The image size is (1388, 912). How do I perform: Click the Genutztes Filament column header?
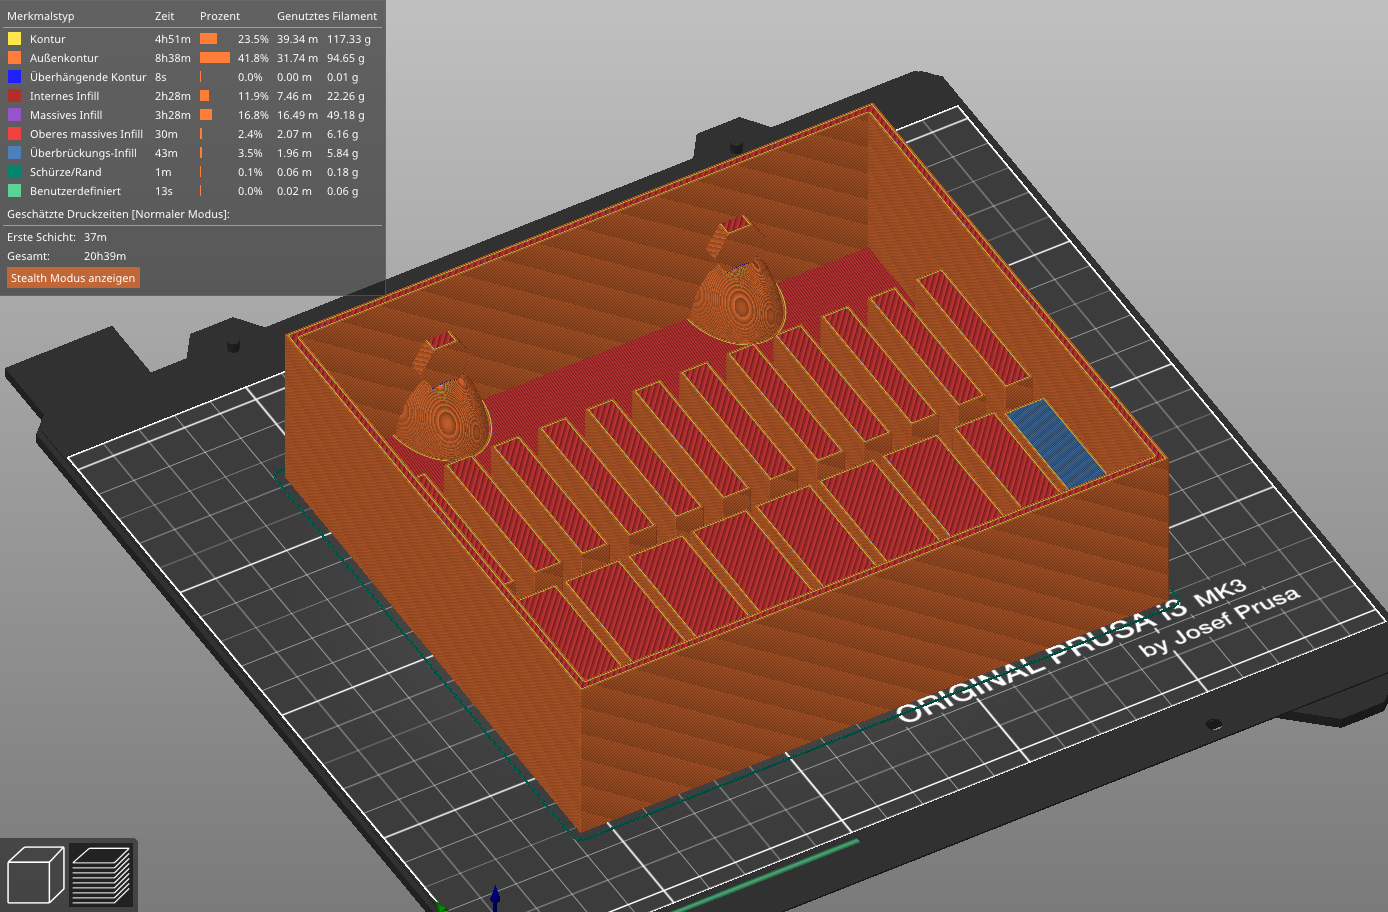[327, 16]
